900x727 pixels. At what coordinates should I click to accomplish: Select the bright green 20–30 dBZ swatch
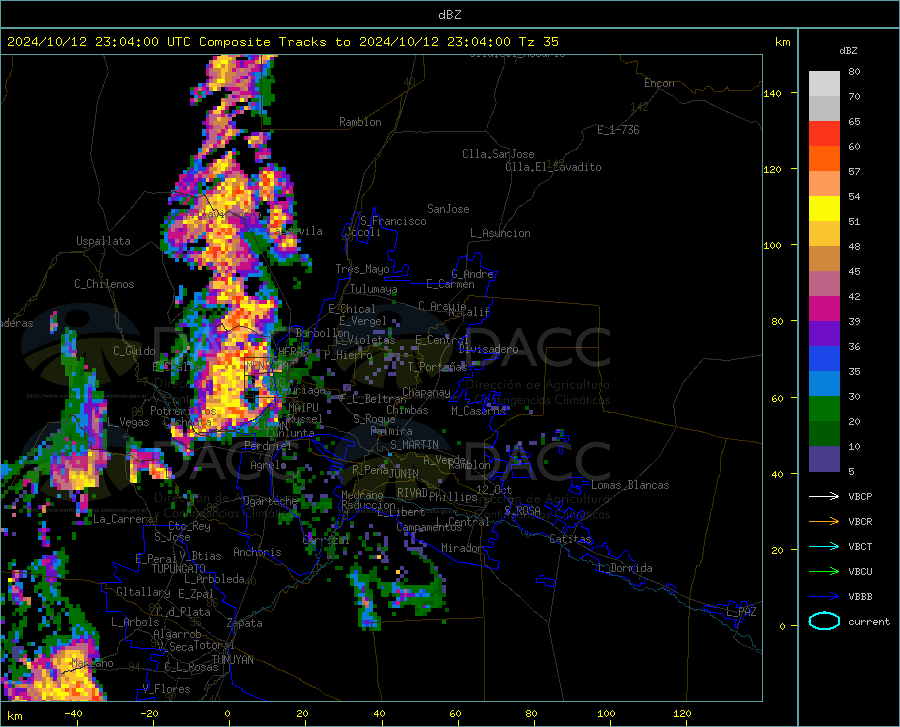click(x=824, y=409)
